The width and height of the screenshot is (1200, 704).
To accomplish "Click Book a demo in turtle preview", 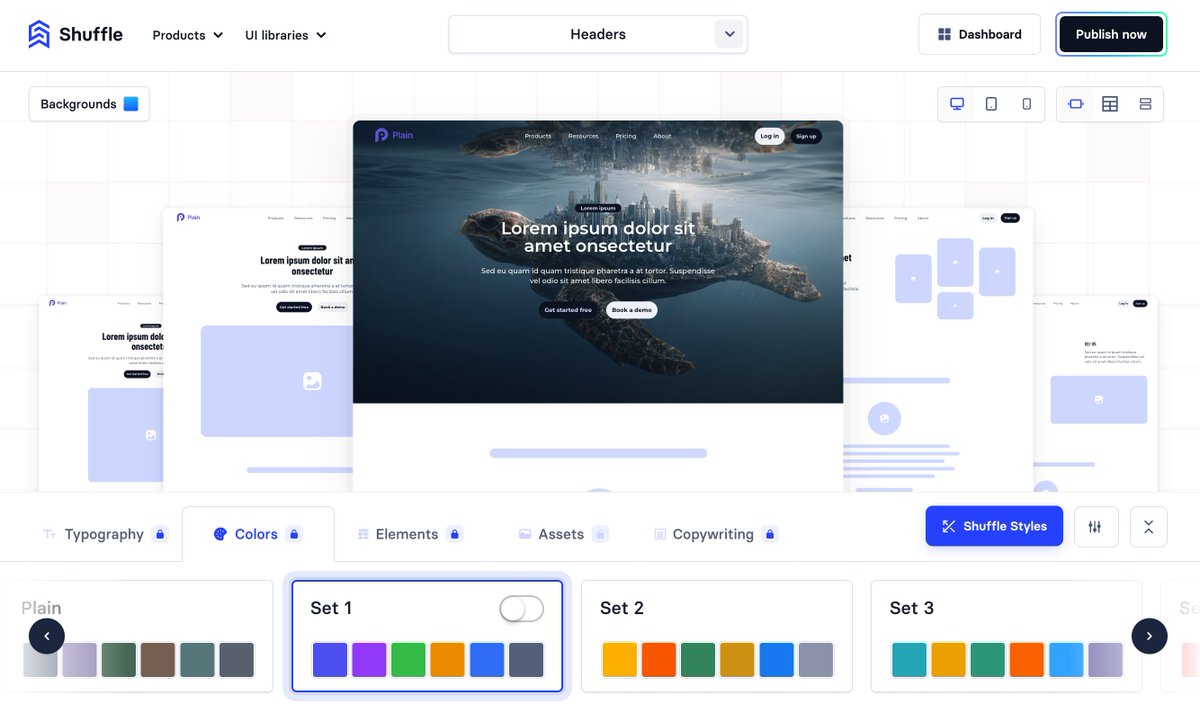I will coord(632,310).
